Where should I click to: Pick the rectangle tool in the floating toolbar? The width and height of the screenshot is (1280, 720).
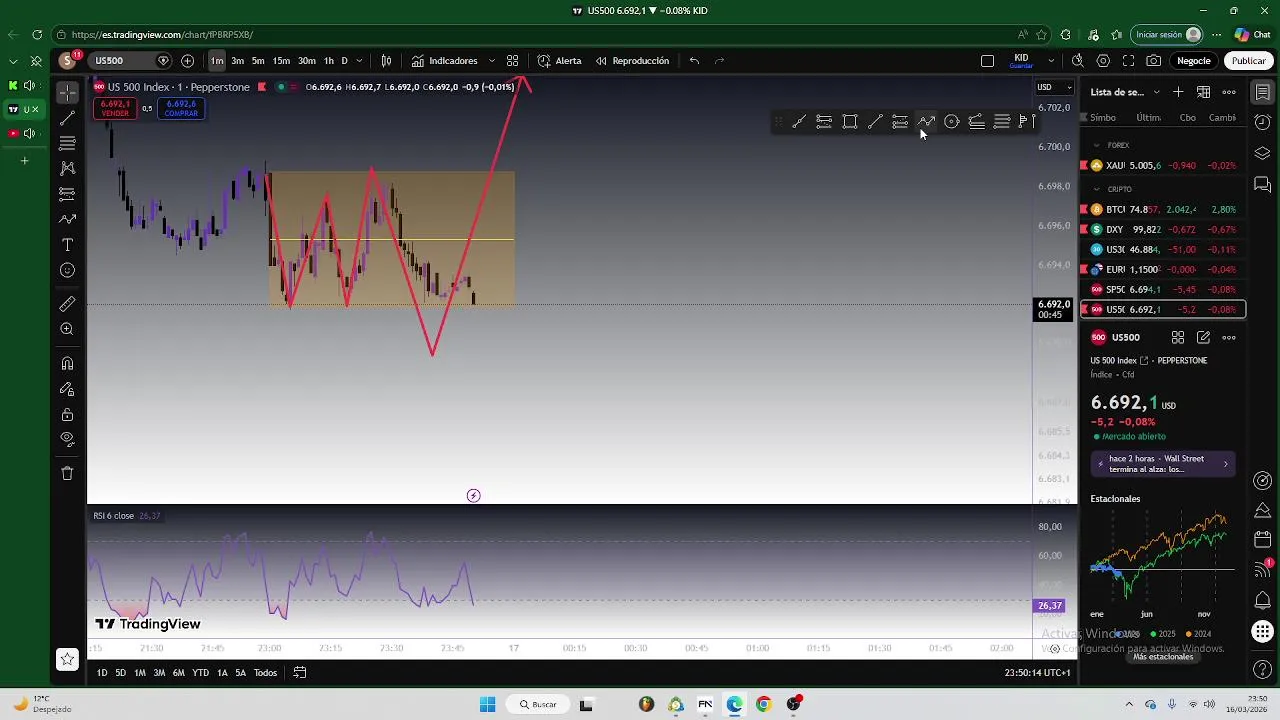[x=850, y=122]
